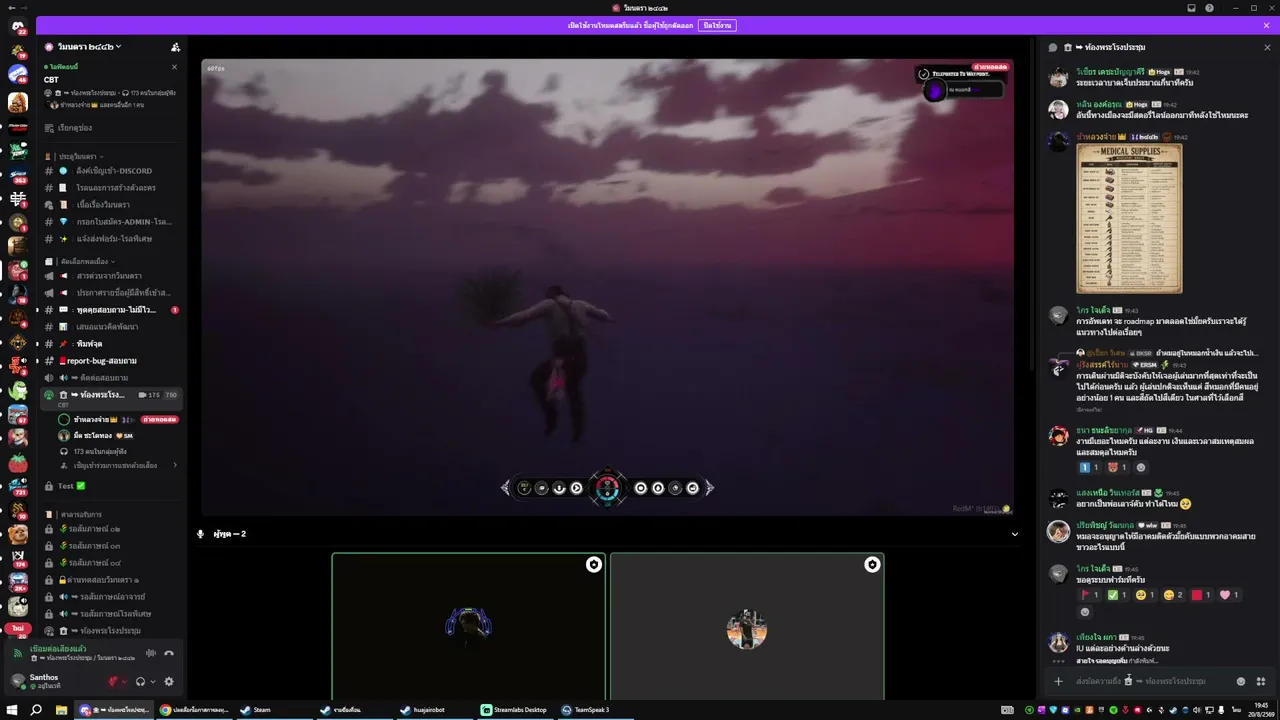The width and height of the screenshot is (1280, 720).
Task: Switch to Streamlabs Desktop in the taskbar
Action: tap(515, 710)
